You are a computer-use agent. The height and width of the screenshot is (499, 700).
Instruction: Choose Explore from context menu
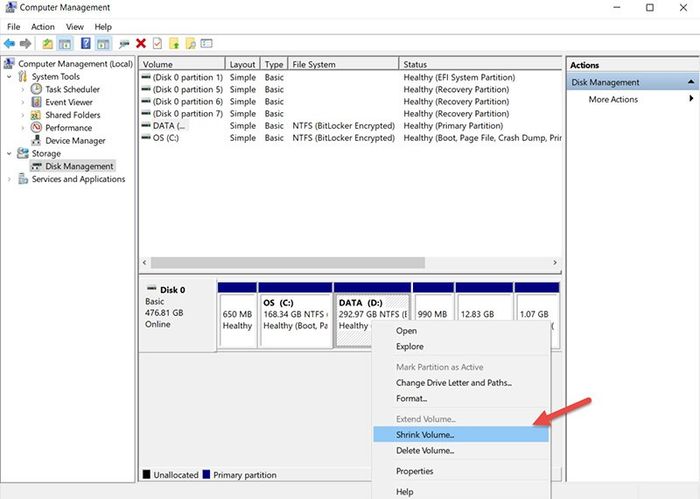pos(461,346)
